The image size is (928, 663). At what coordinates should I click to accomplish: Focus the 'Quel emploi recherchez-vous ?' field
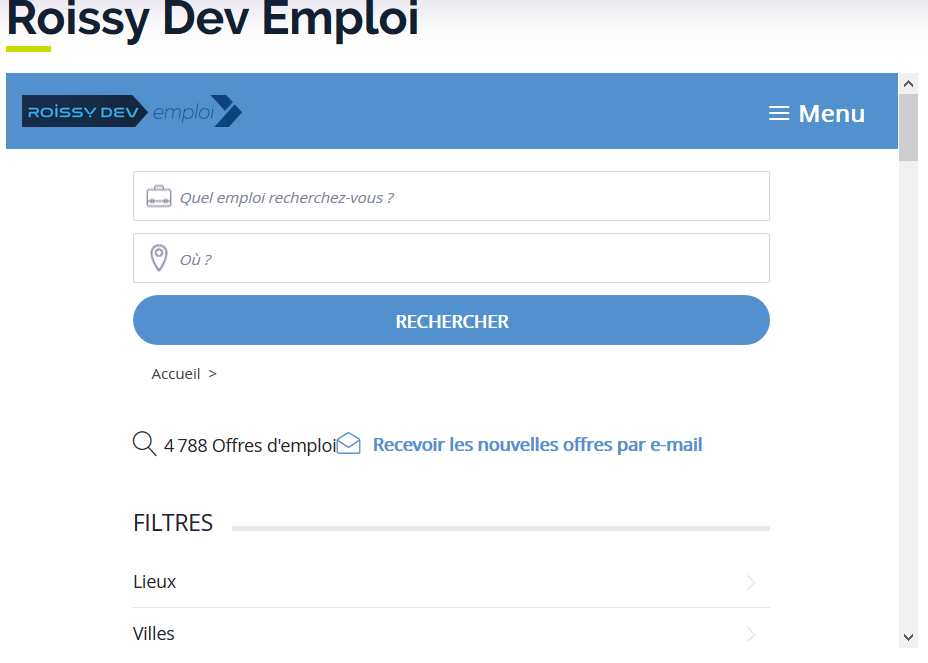pyautogui.click(x=451, y=197)
